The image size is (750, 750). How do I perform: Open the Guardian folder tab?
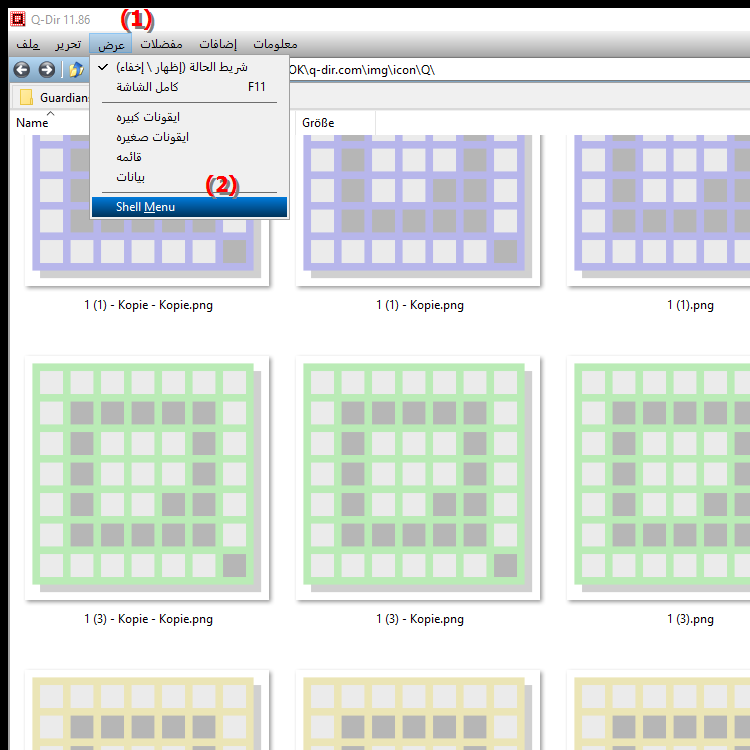pyautogui.click(x=54, y=98)
